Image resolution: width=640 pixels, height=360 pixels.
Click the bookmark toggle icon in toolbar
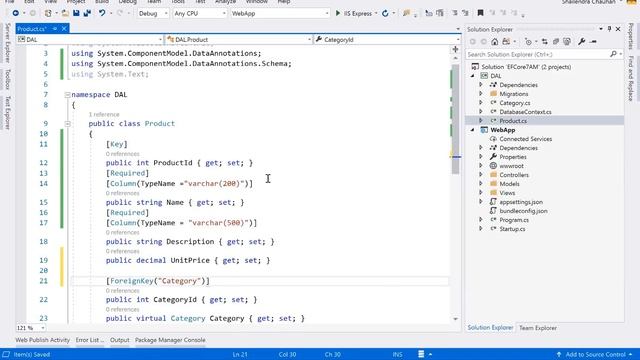480,13
